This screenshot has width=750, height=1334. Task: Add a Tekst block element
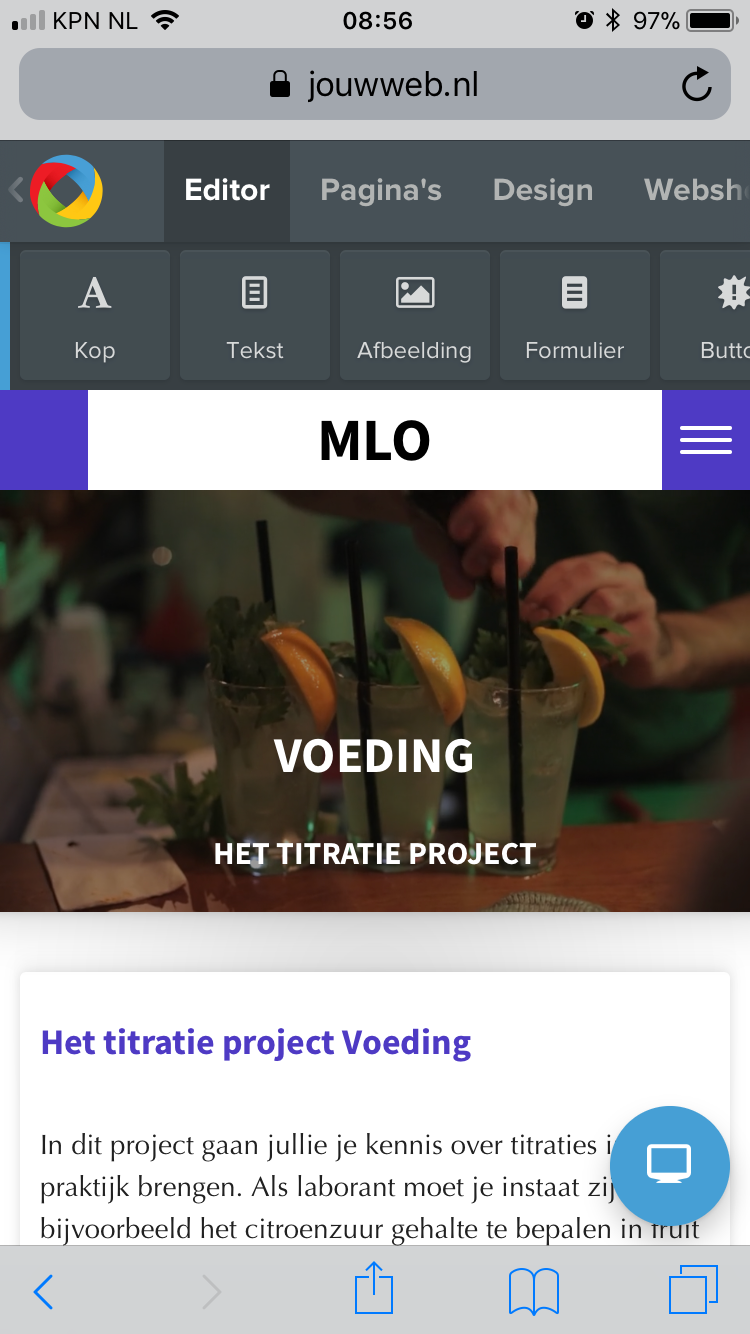tap(255, 315)
